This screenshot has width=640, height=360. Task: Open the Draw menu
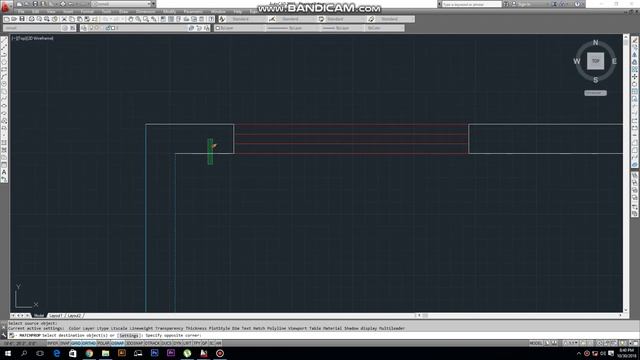click(x=124, y=11)
